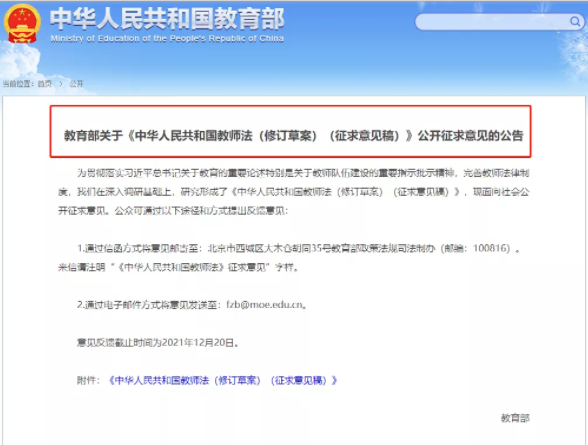Click the 教育部 signature at bottom right
588x445 pixels.
tap(515, 418)
